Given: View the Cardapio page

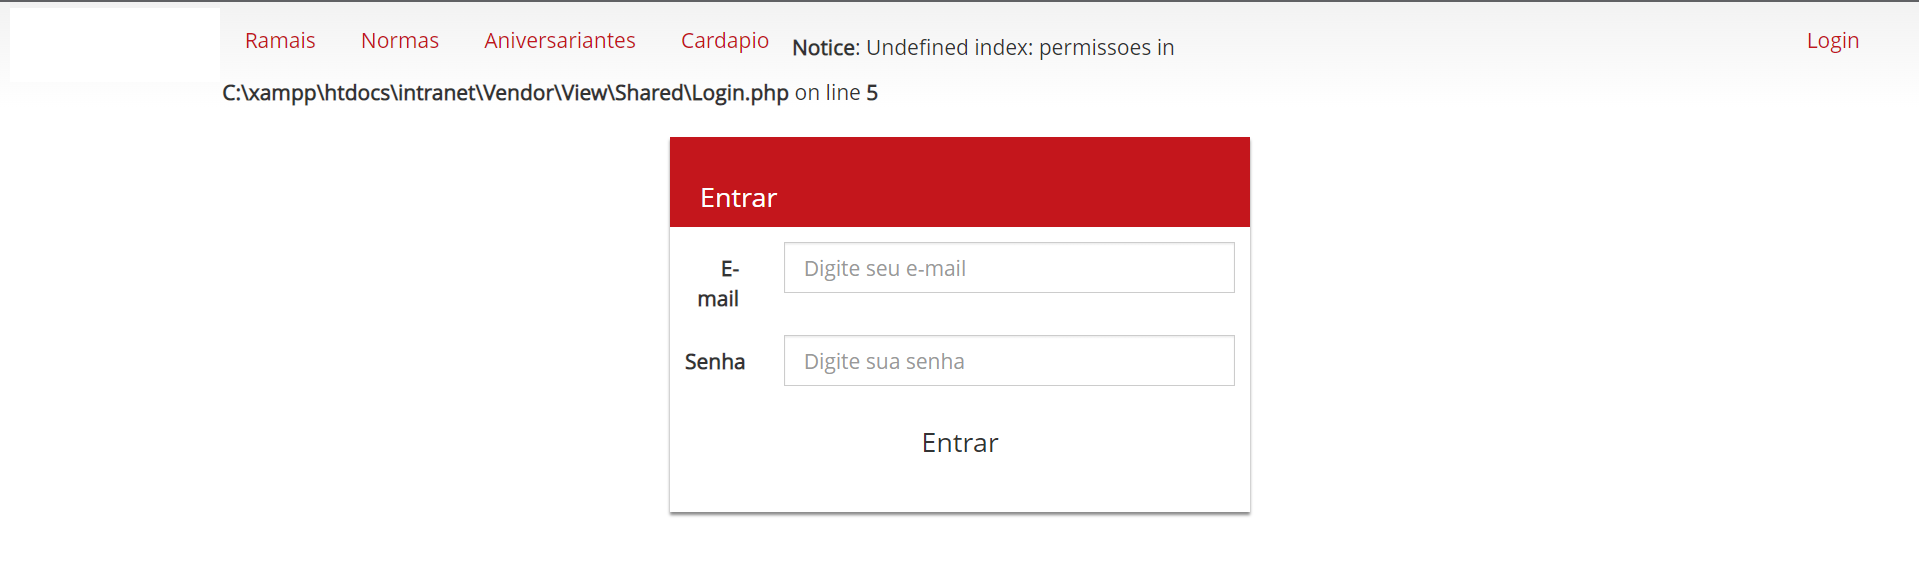Looking at the screenshot, I should [x=725, y=40].
